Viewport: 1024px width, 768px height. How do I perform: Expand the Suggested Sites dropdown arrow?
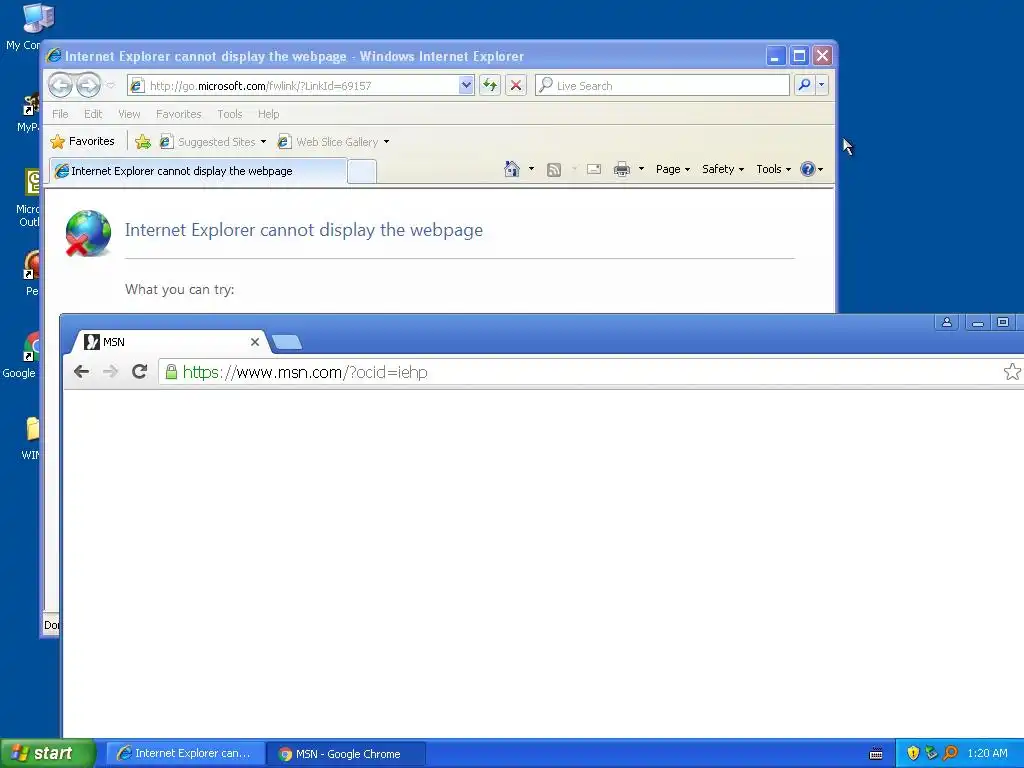tap(263, 142)
